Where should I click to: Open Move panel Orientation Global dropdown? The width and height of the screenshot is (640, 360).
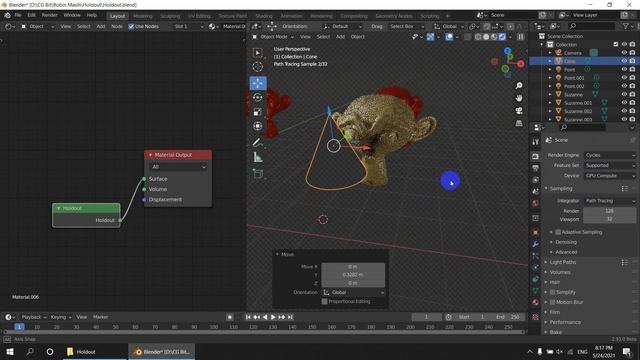(353, 293)
